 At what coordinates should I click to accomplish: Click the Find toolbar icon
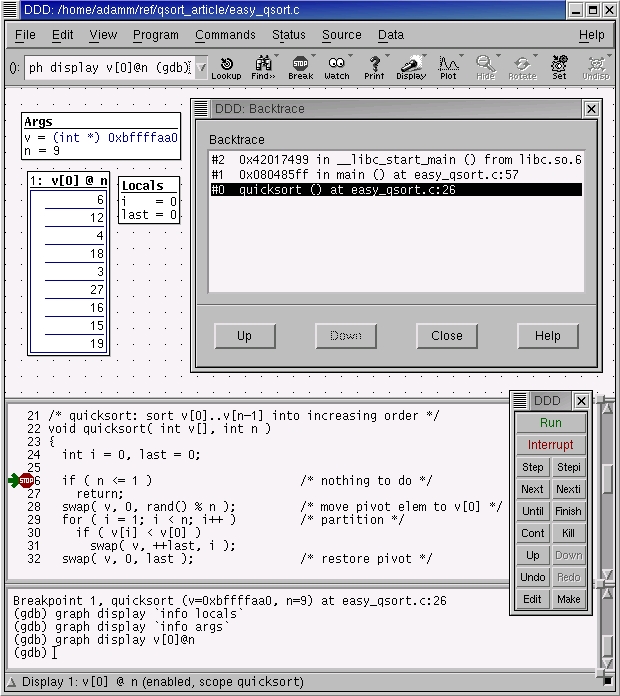264,67
